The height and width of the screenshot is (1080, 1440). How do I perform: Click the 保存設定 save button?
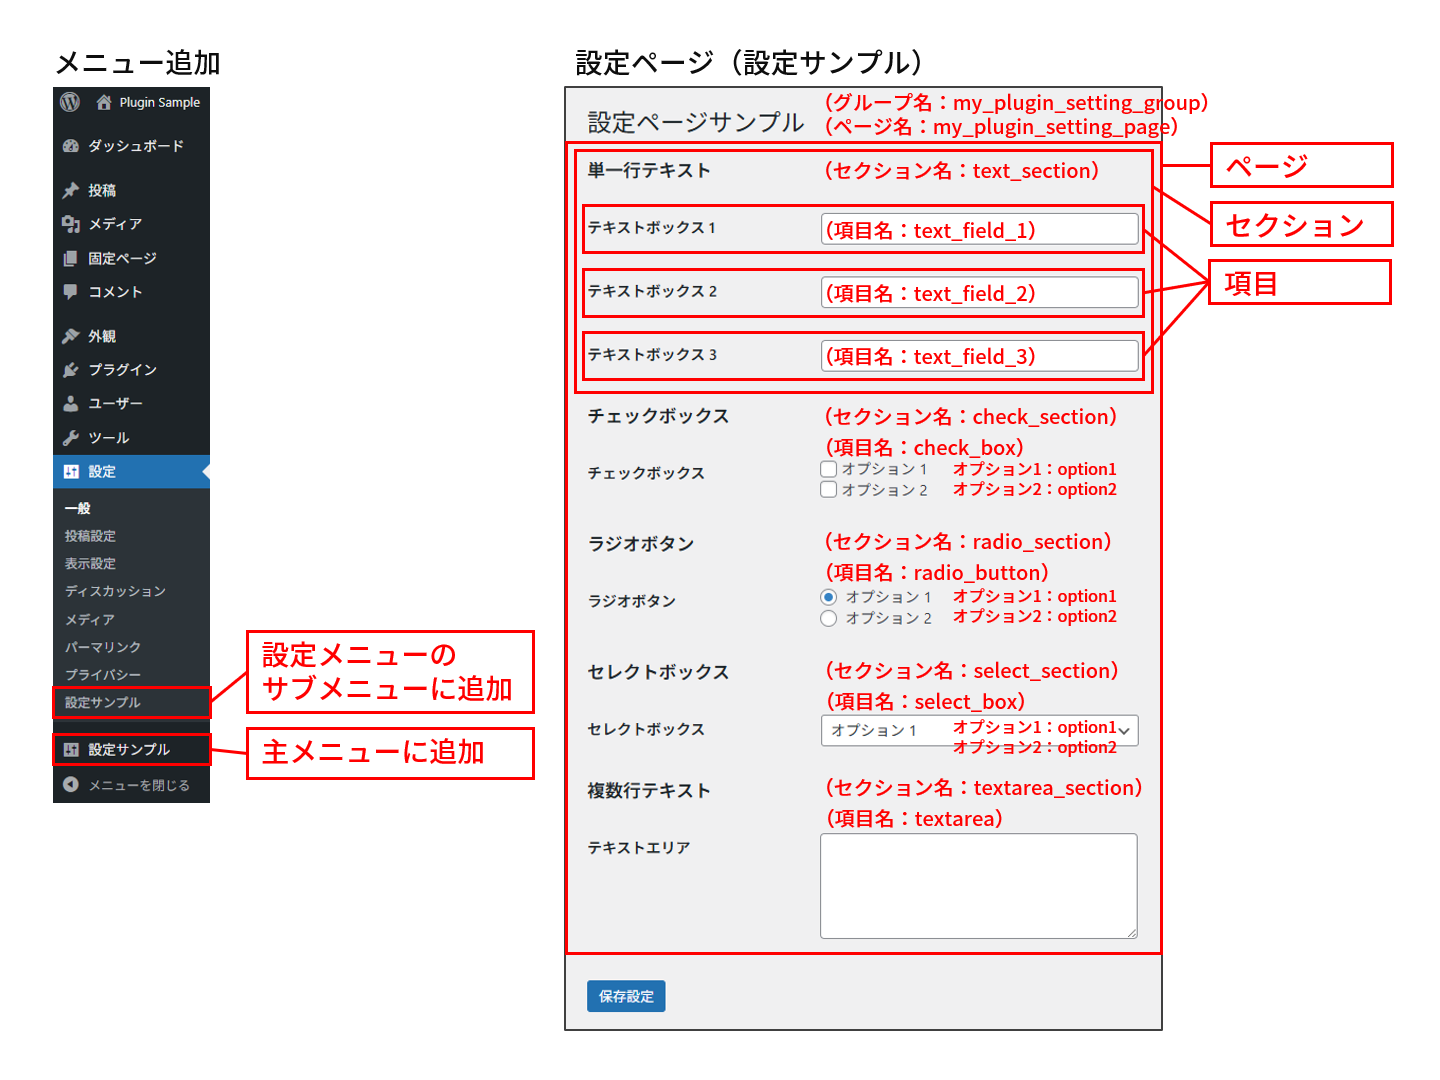coord(626,996)
